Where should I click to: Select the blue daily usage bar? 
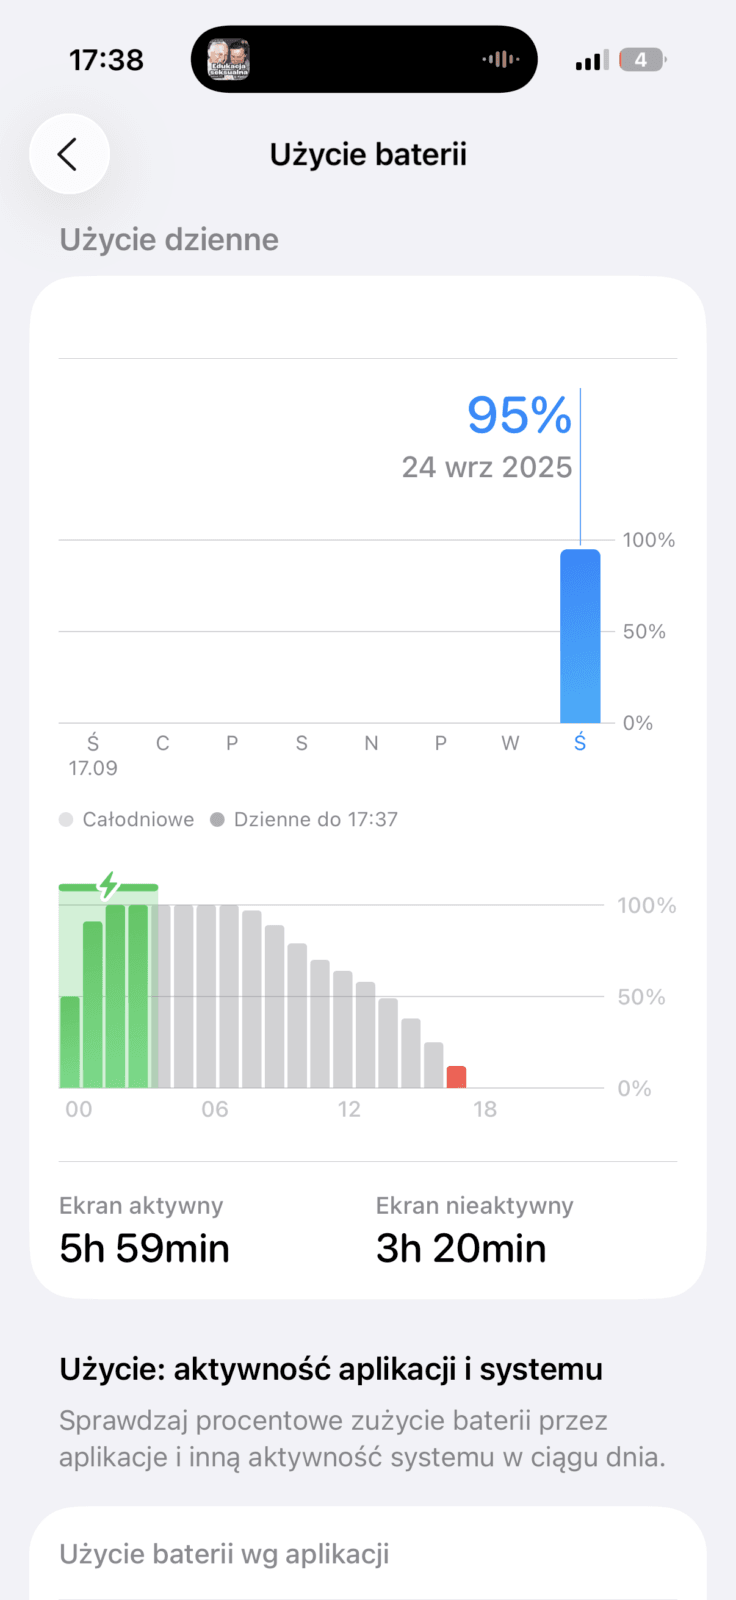pos(580,636)
